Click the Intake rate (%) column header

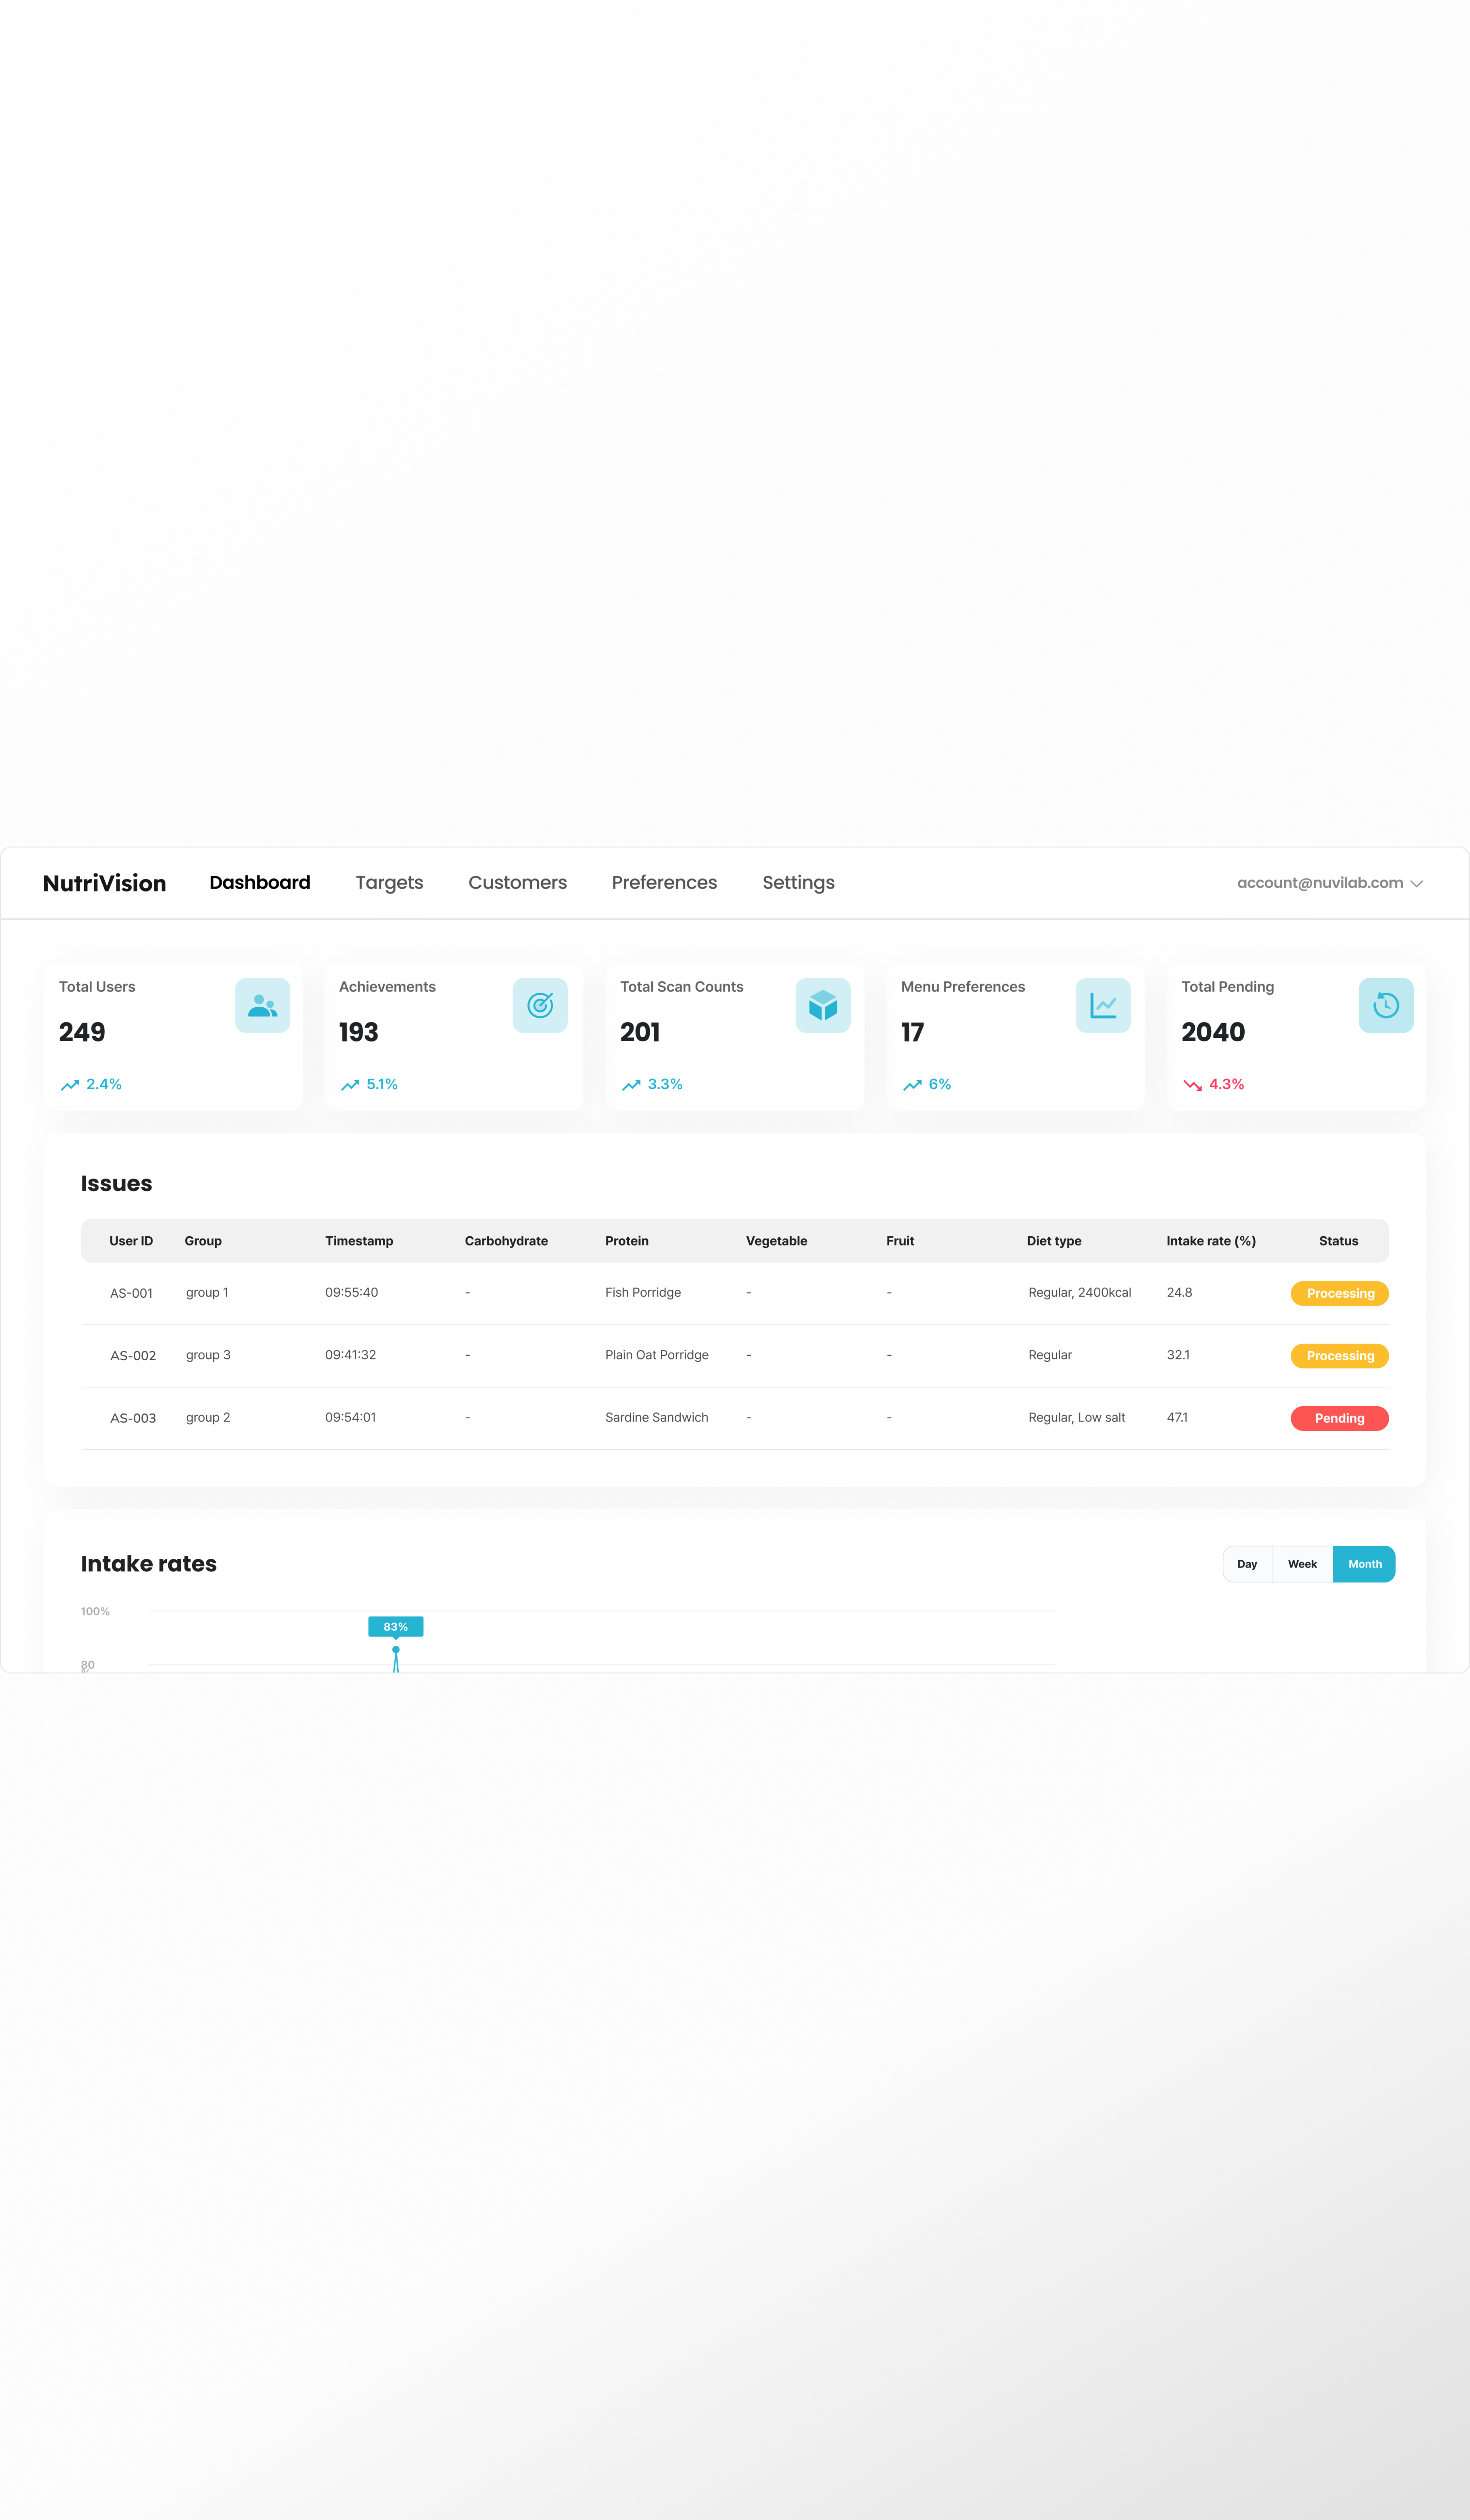tap(1211, 1241)
